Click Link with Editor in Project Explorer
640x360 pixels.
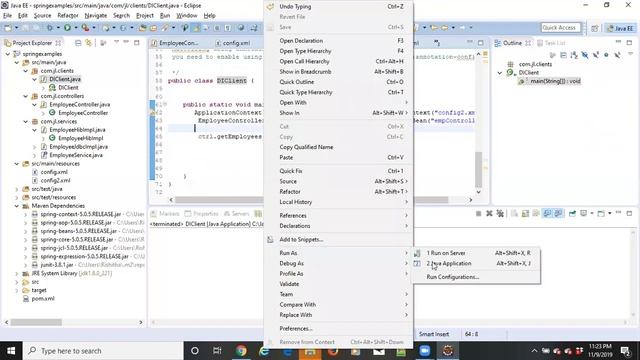[x=89, y=43]
